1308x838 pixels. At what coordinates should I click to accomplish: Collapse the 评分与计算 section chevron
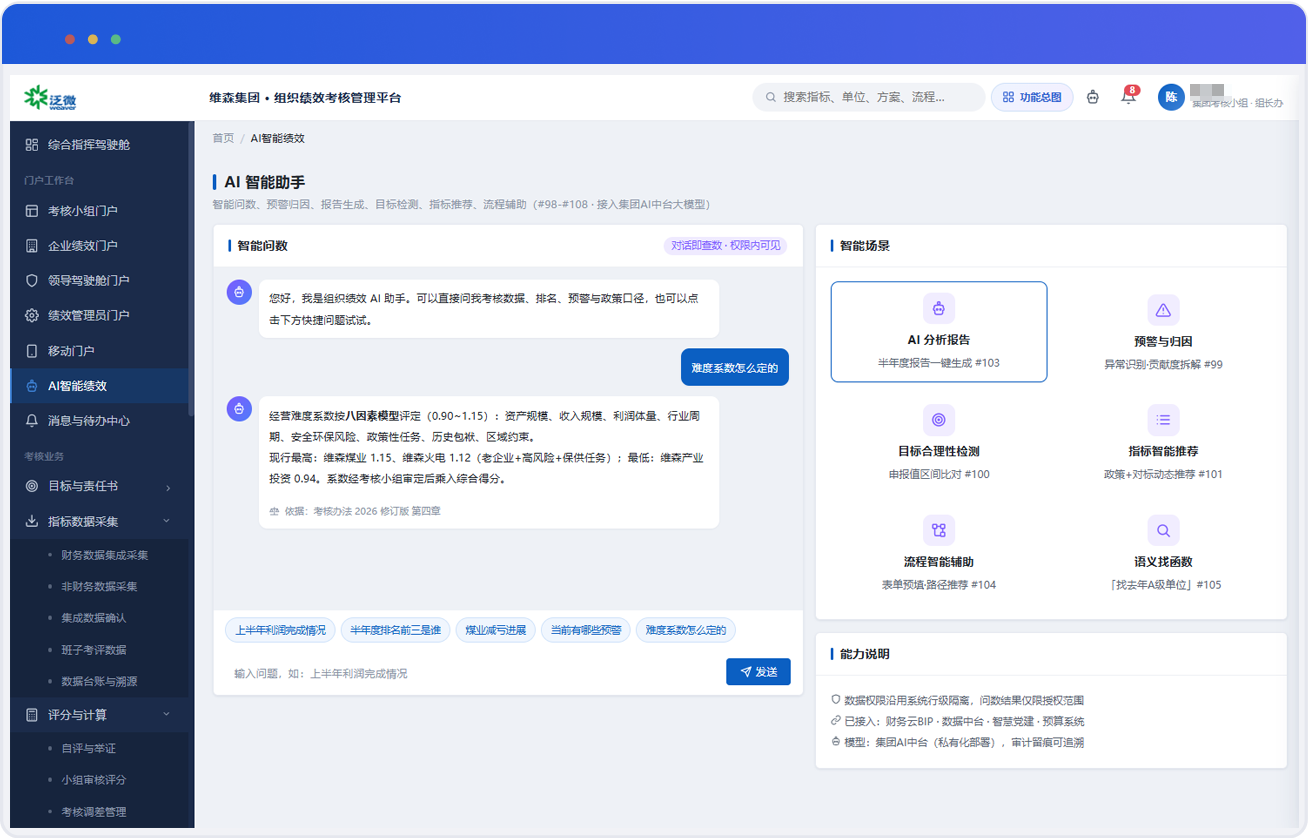167,715
